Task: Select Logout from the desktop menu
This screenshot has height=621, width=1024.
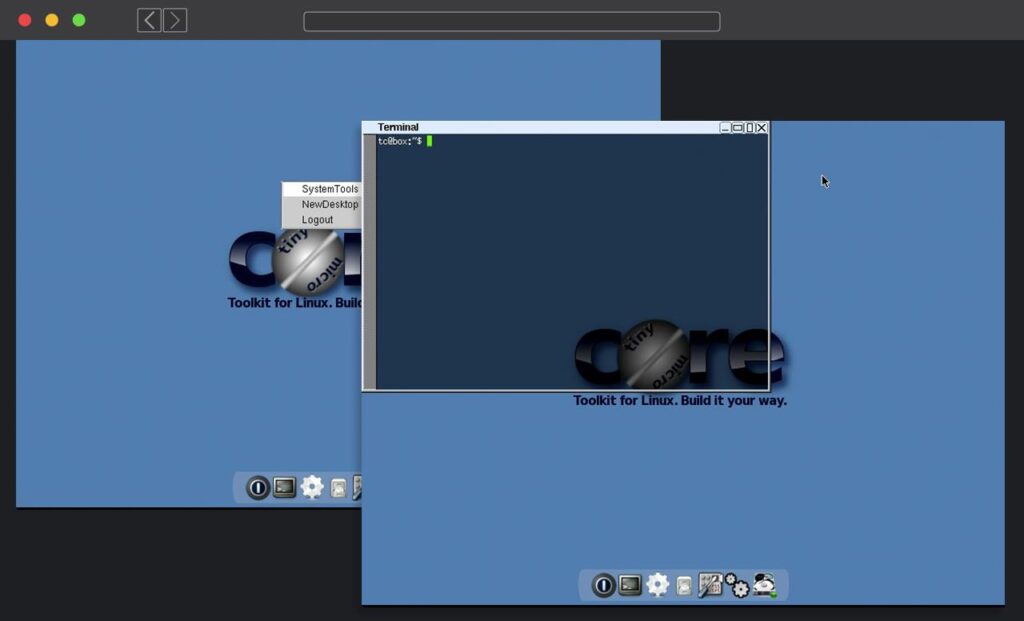Action: pyautogui.click(x=318, y=219)
